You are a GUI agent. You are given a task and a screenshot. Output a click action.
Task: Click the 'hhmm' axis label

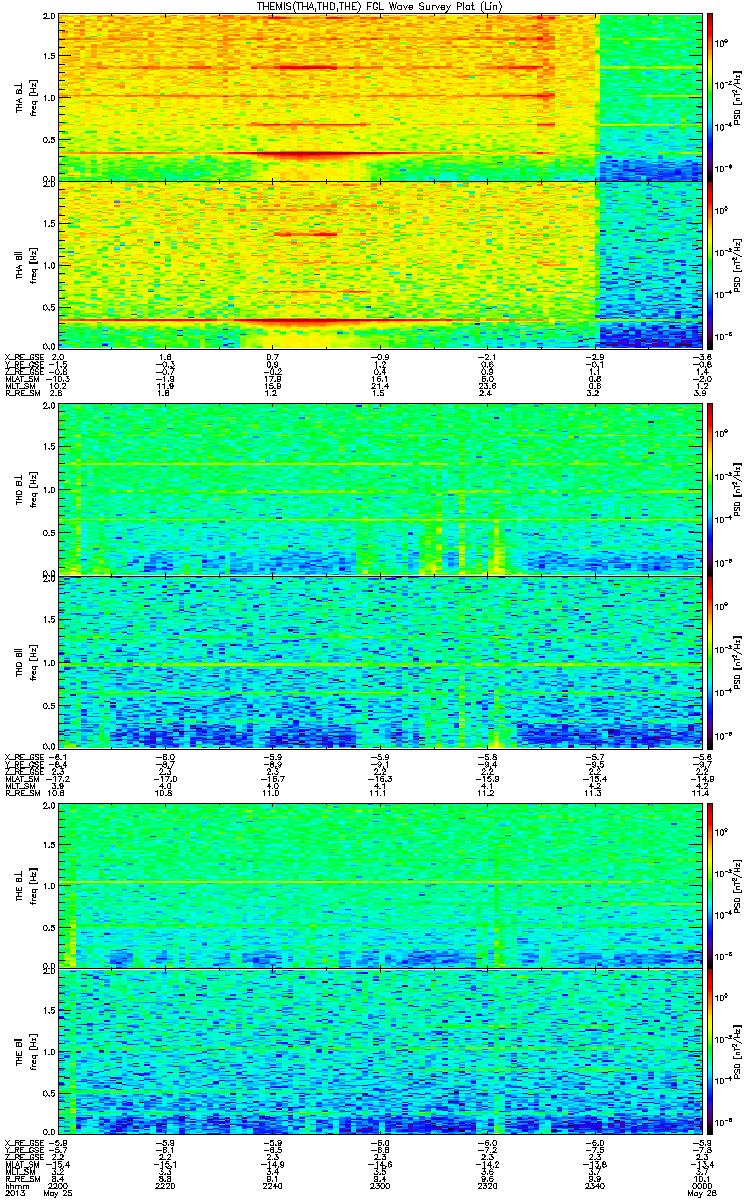pos(16,1185)
